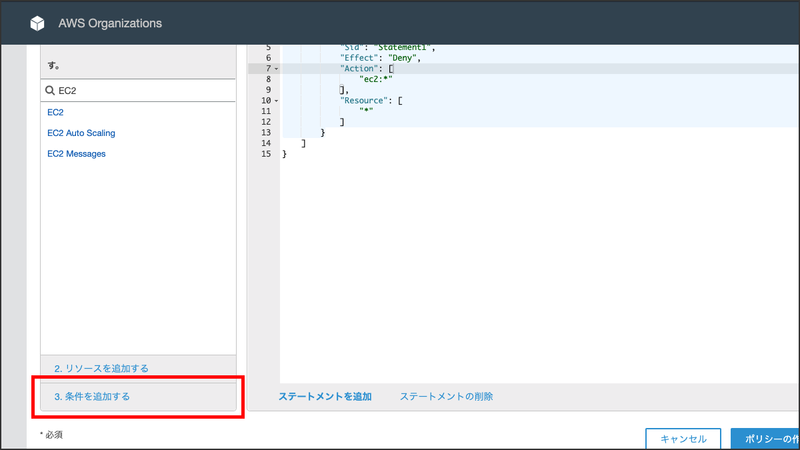Select the EC2 Auto Scaling service
Viewport: 800px width, 450px height.
click(81, 133)
